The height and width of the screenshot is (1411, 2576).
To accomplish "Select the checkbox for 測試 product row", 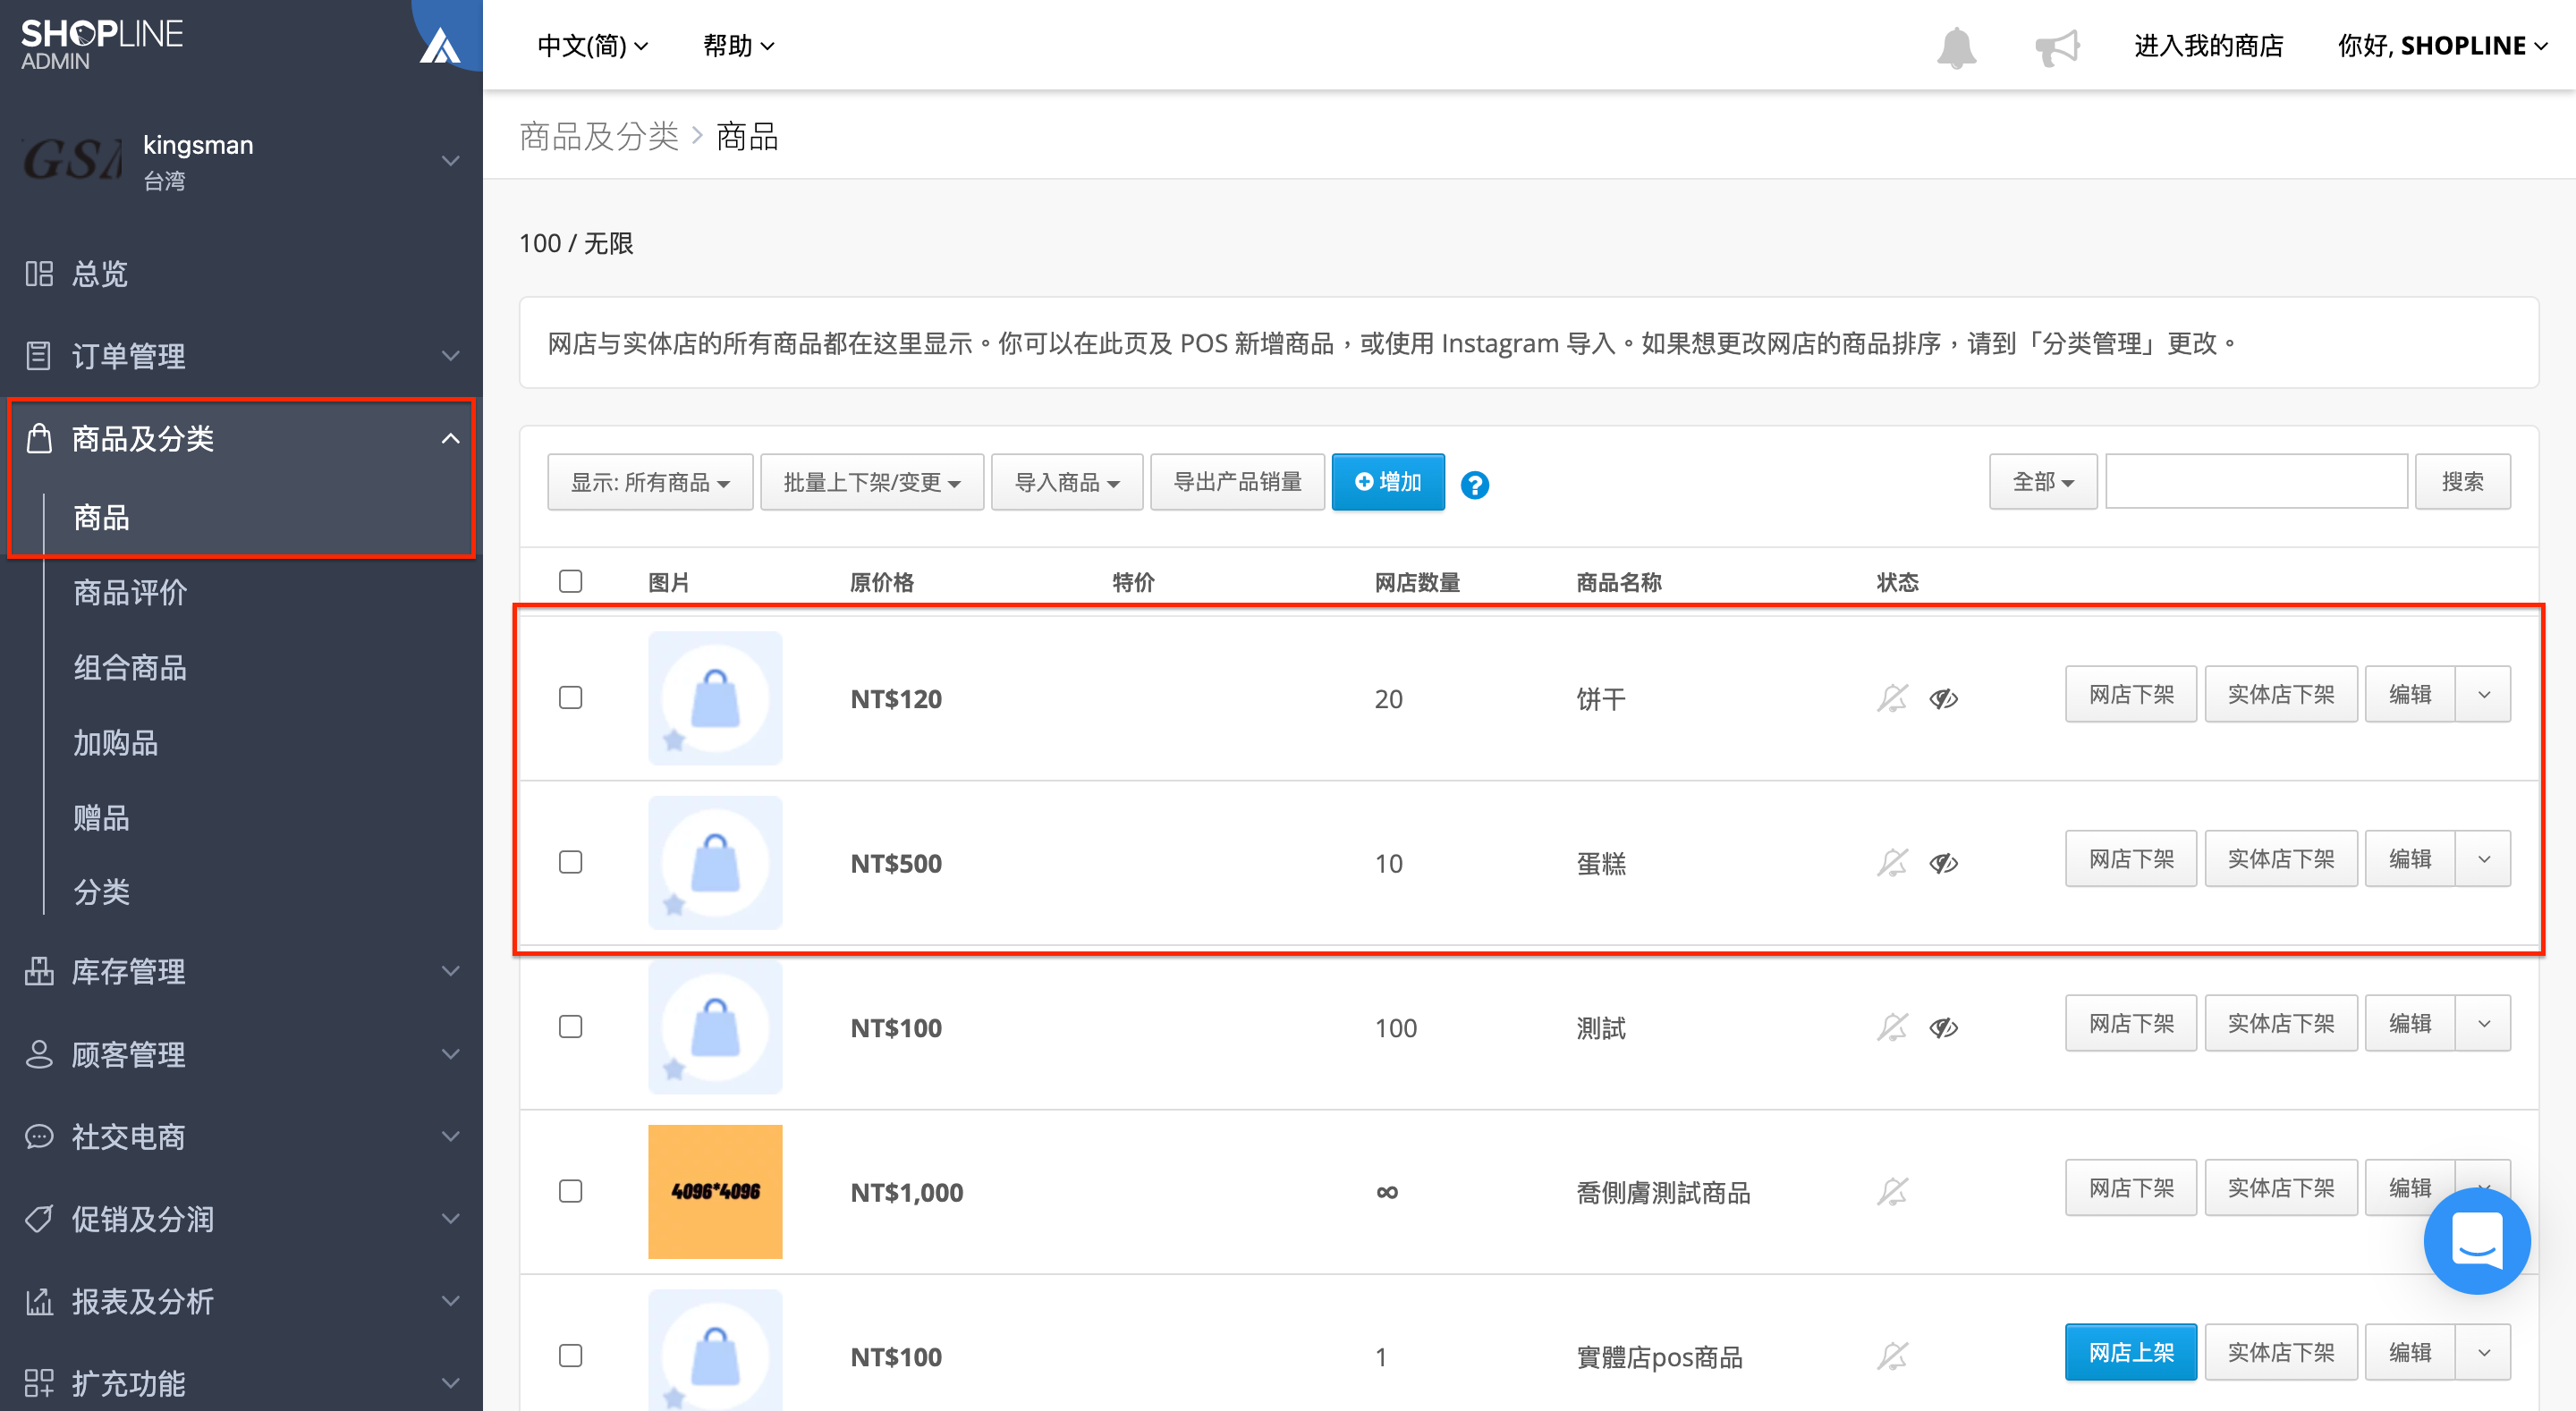I will pyautogui.click(x=570, y=1026).
